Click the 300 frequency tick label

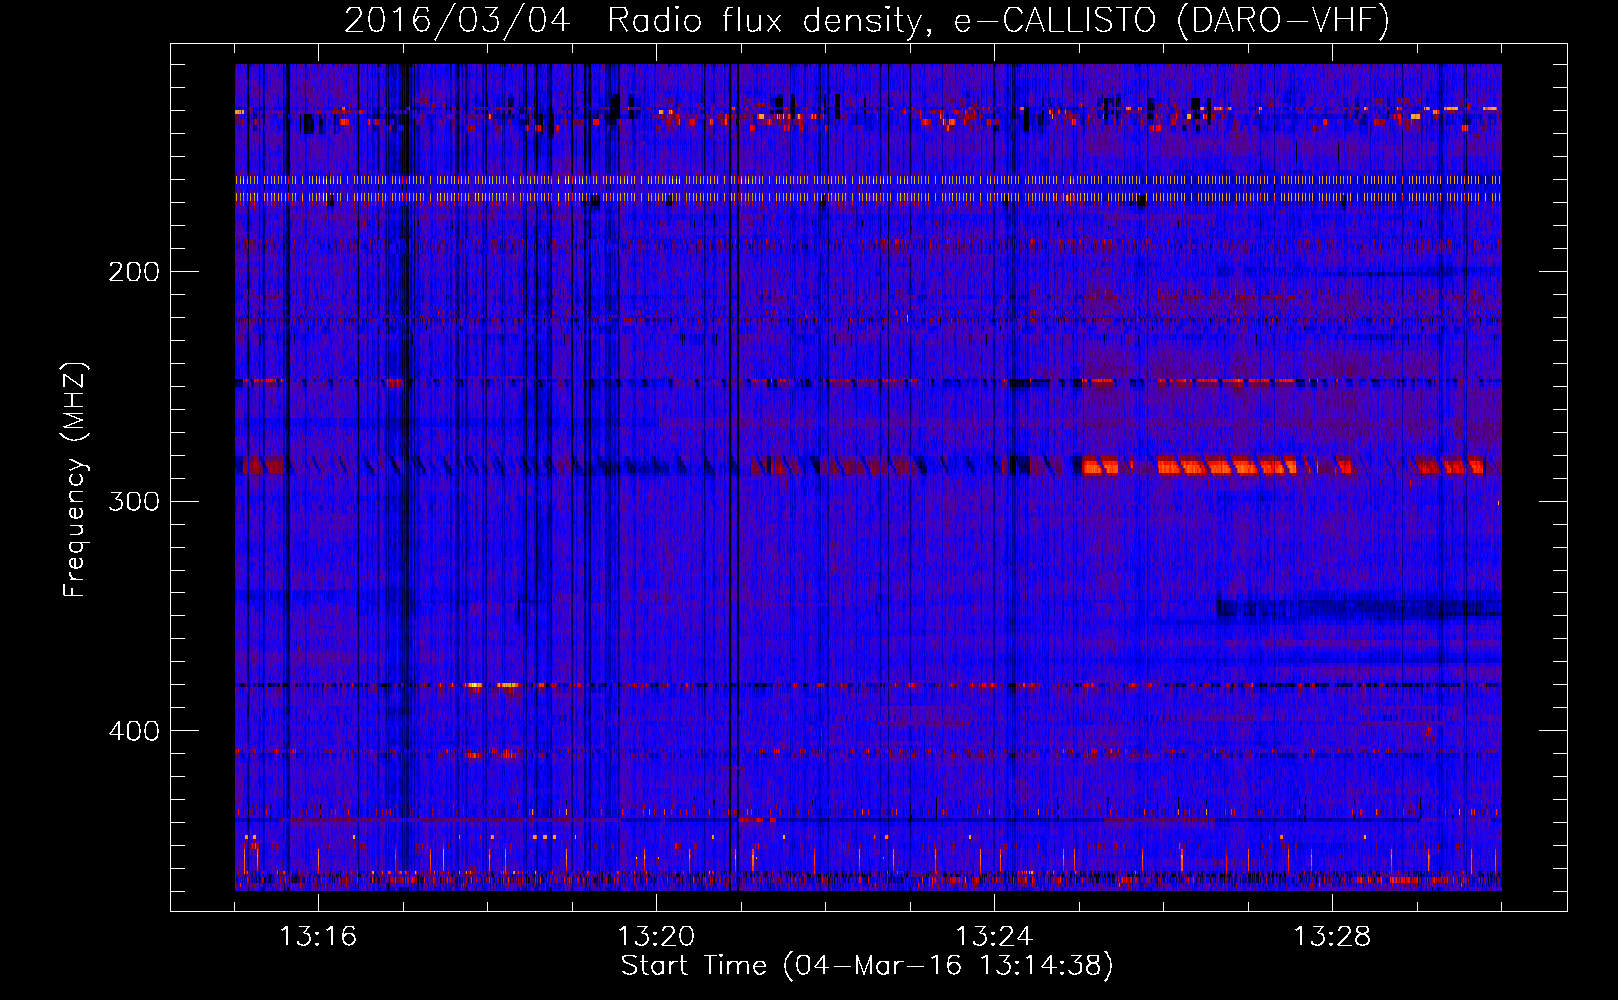click(134, 501)
